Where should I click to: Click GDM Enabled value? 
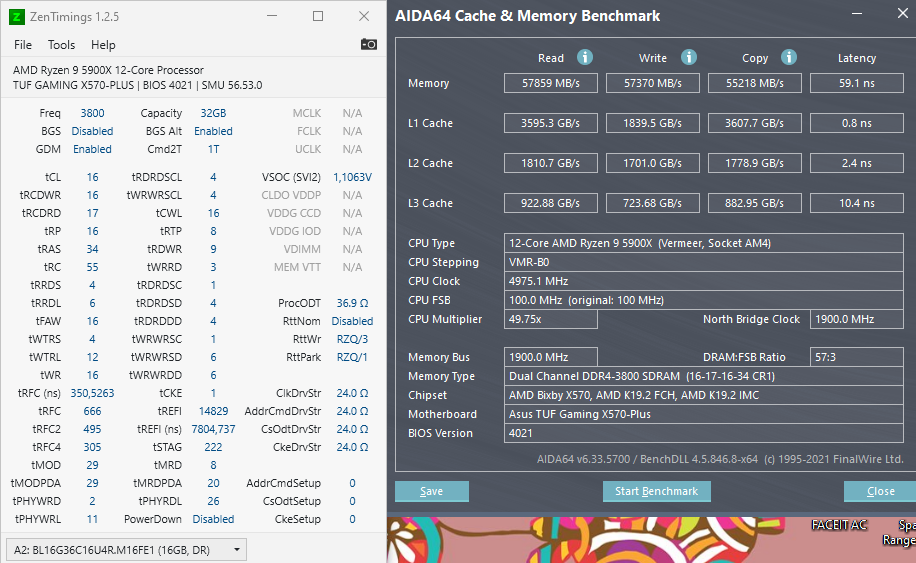pos(92,149)
